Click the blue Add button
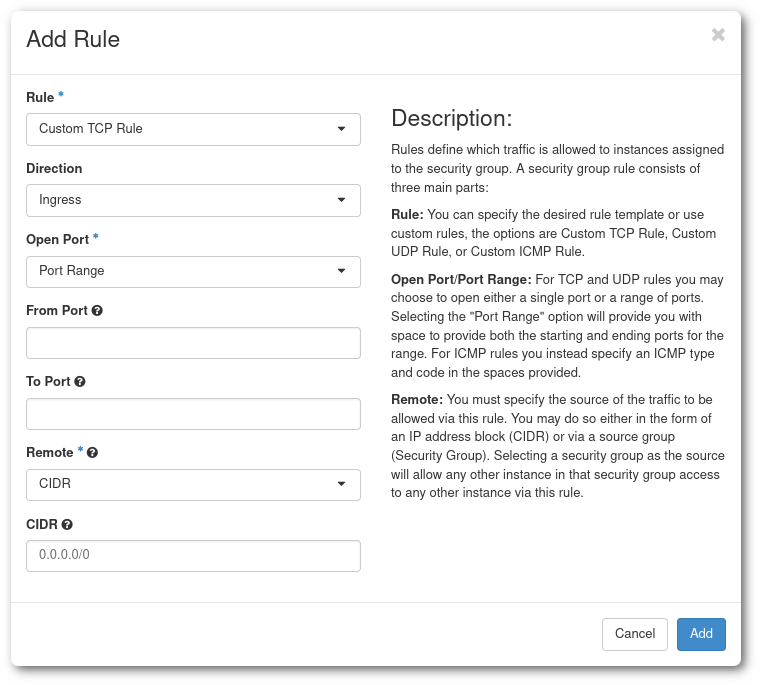 tap(701, 634)
